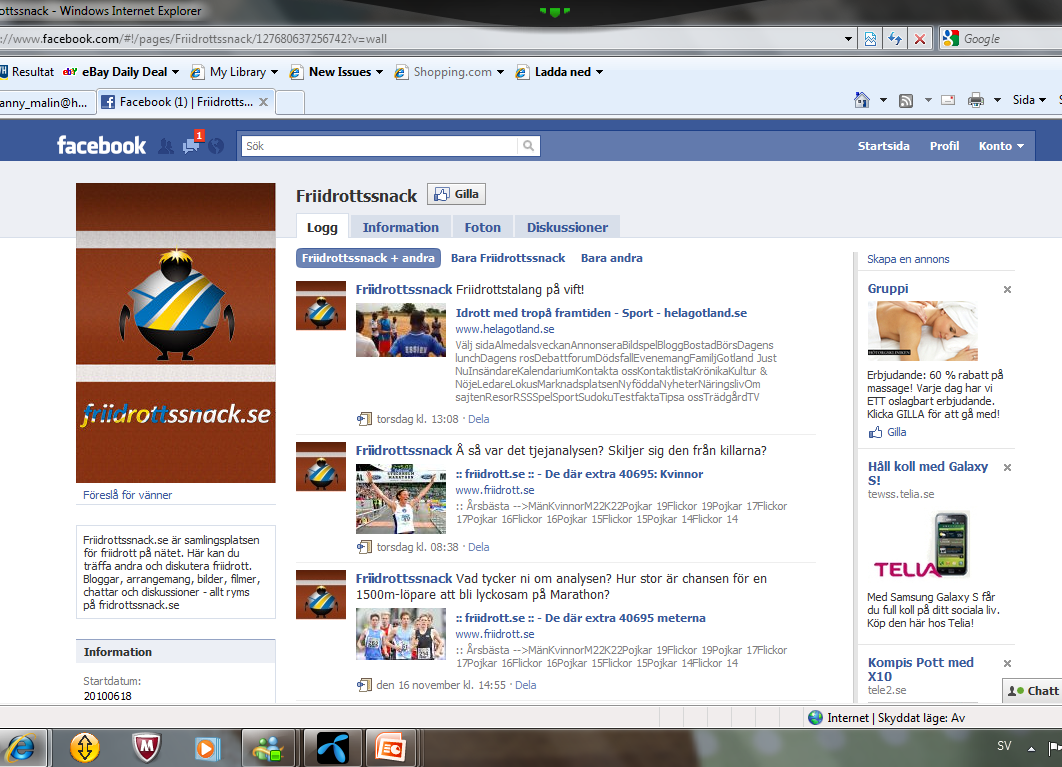Image resolution: width=1062 pixels, height=767 pixels.
Task: Click the magnifier search button
Action: click(528, 146)
